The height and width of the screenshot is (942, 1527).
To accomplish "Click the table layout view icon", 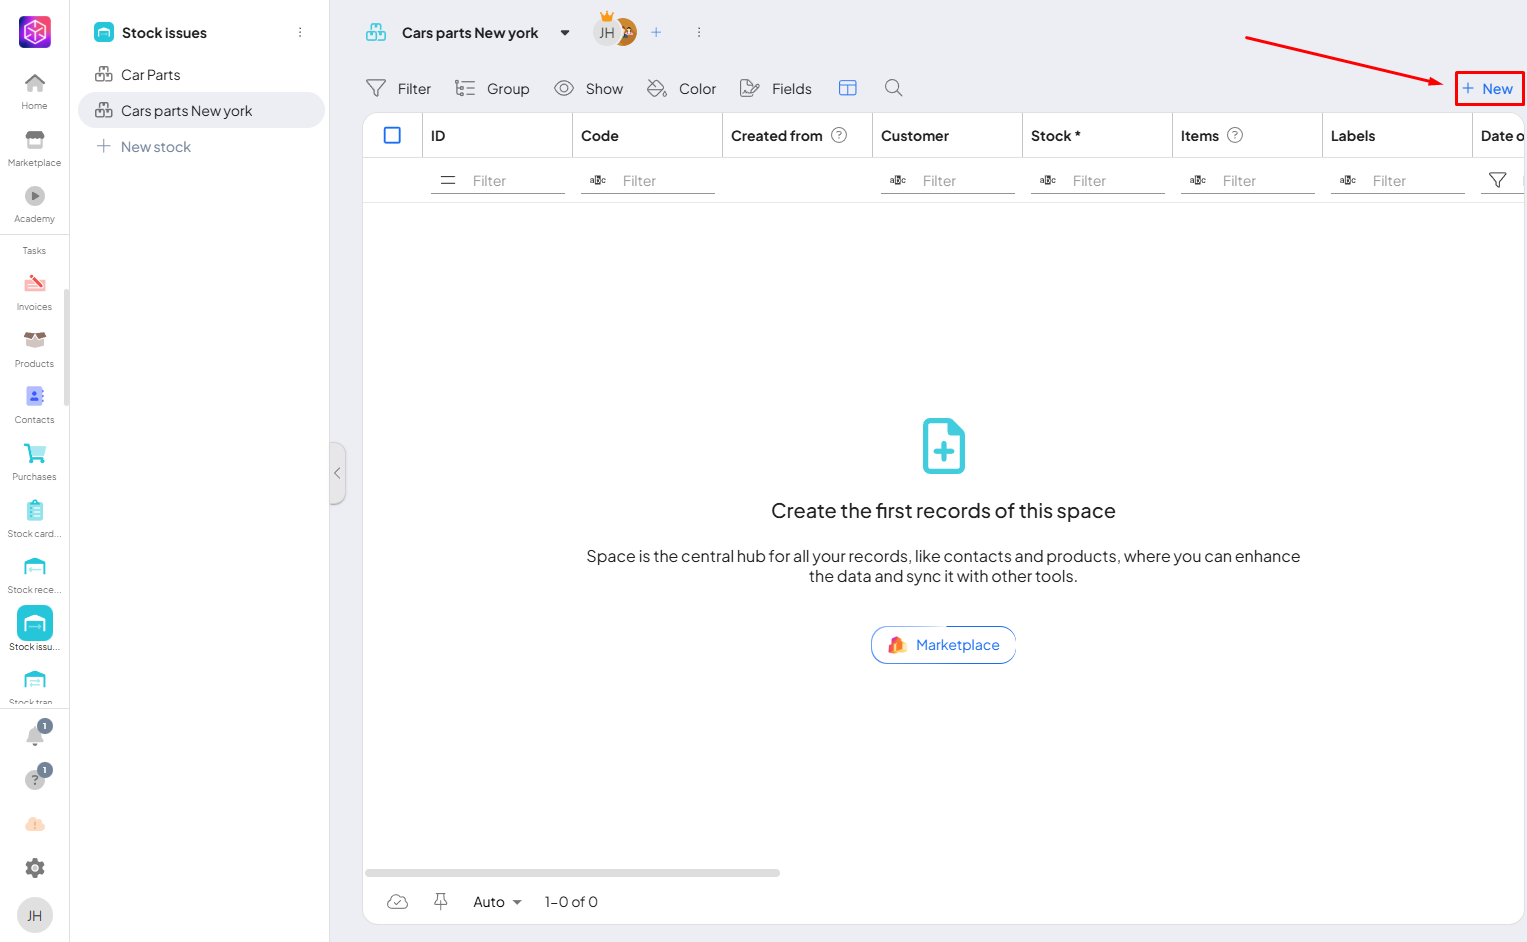I will point(847,88).
